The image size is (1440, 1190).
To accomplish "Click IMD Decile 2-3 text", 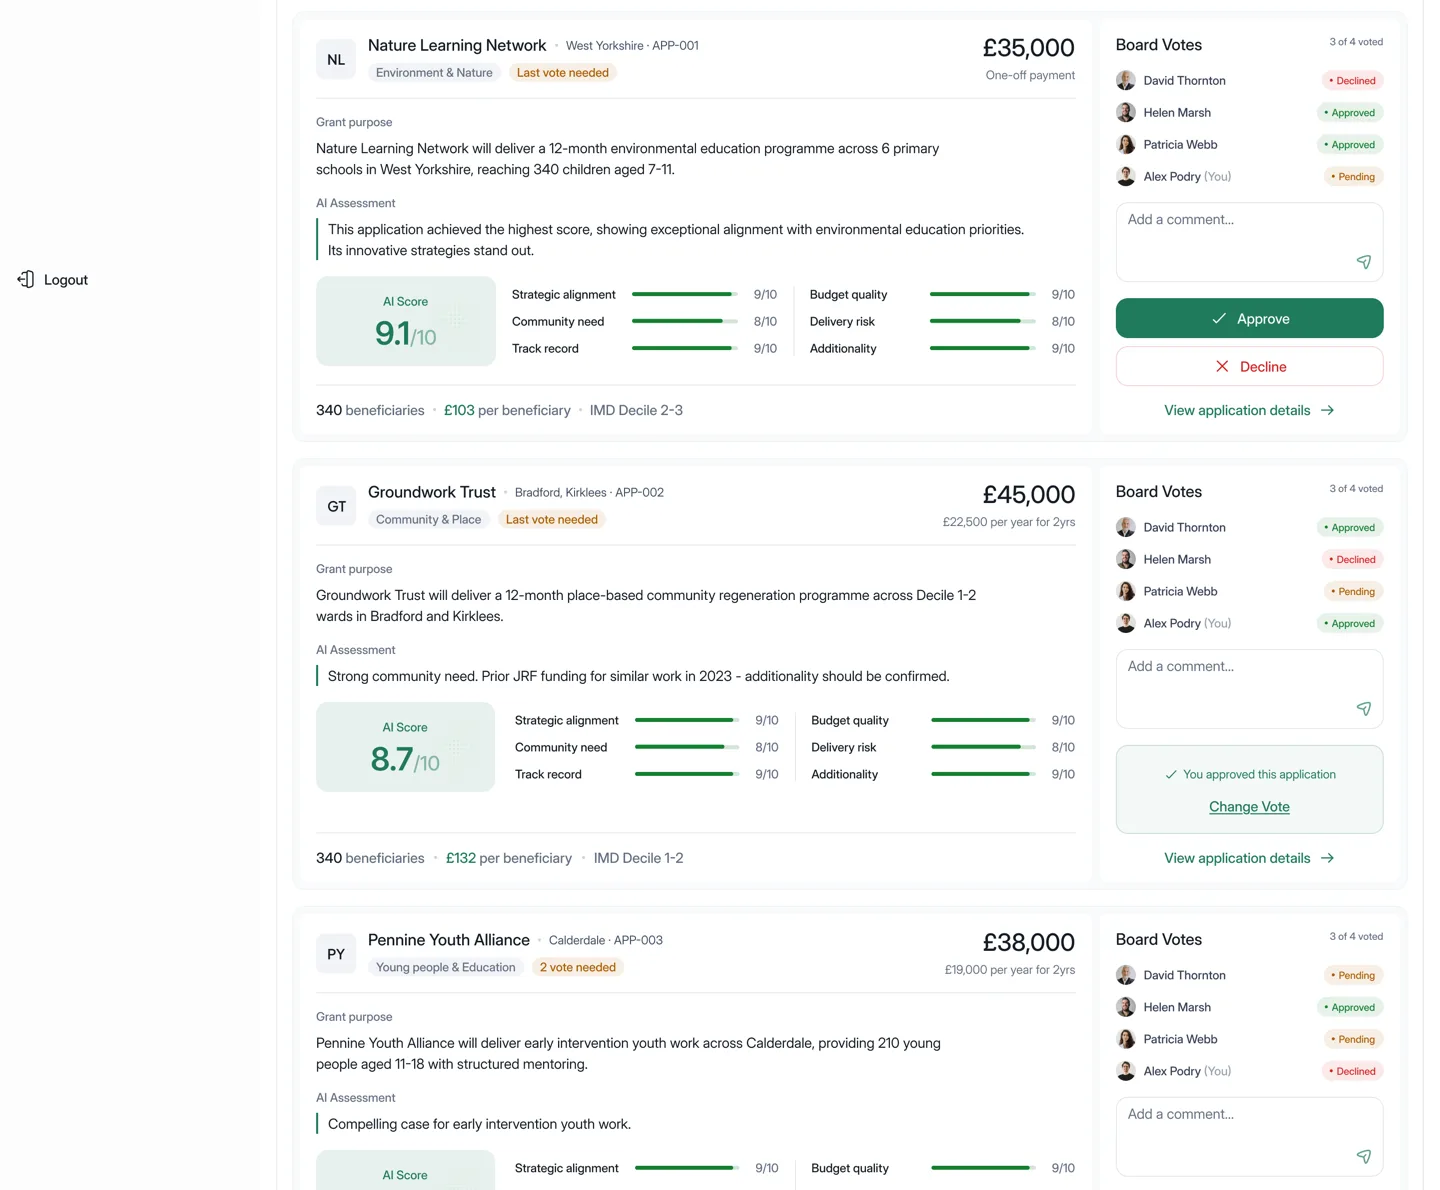I will (x=636, y=410).
